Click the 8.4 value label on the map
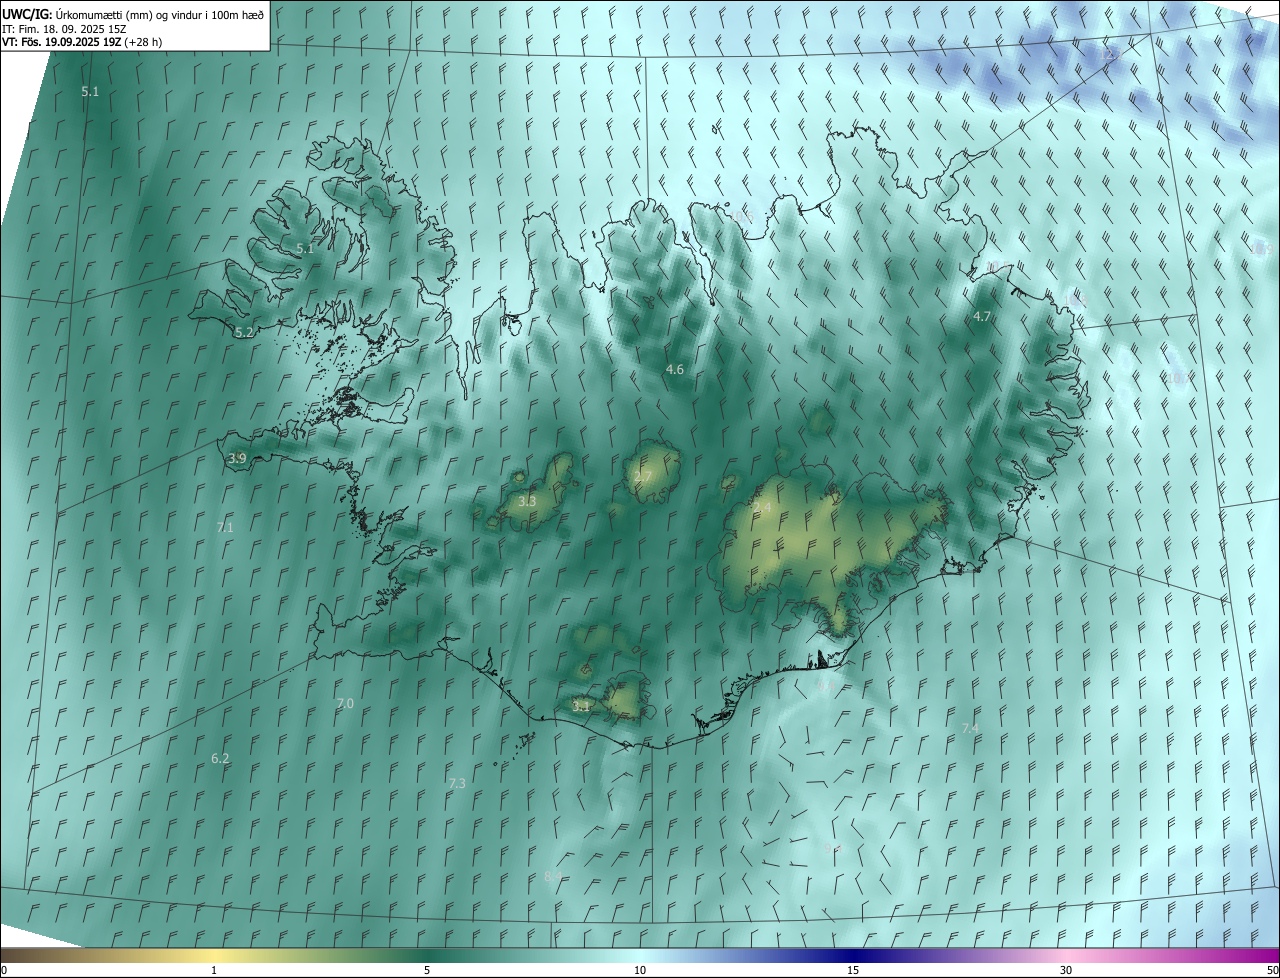 point(553,876)
